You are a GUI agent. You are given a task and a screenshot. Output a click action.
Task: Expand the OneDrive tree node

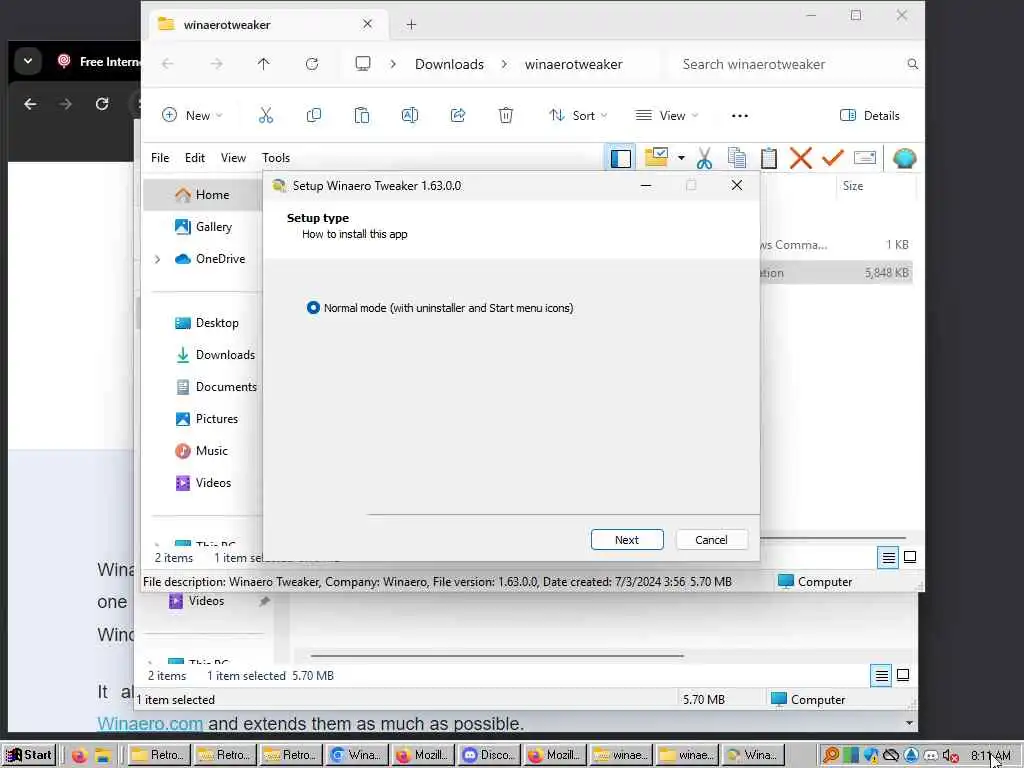pos(157,259)
